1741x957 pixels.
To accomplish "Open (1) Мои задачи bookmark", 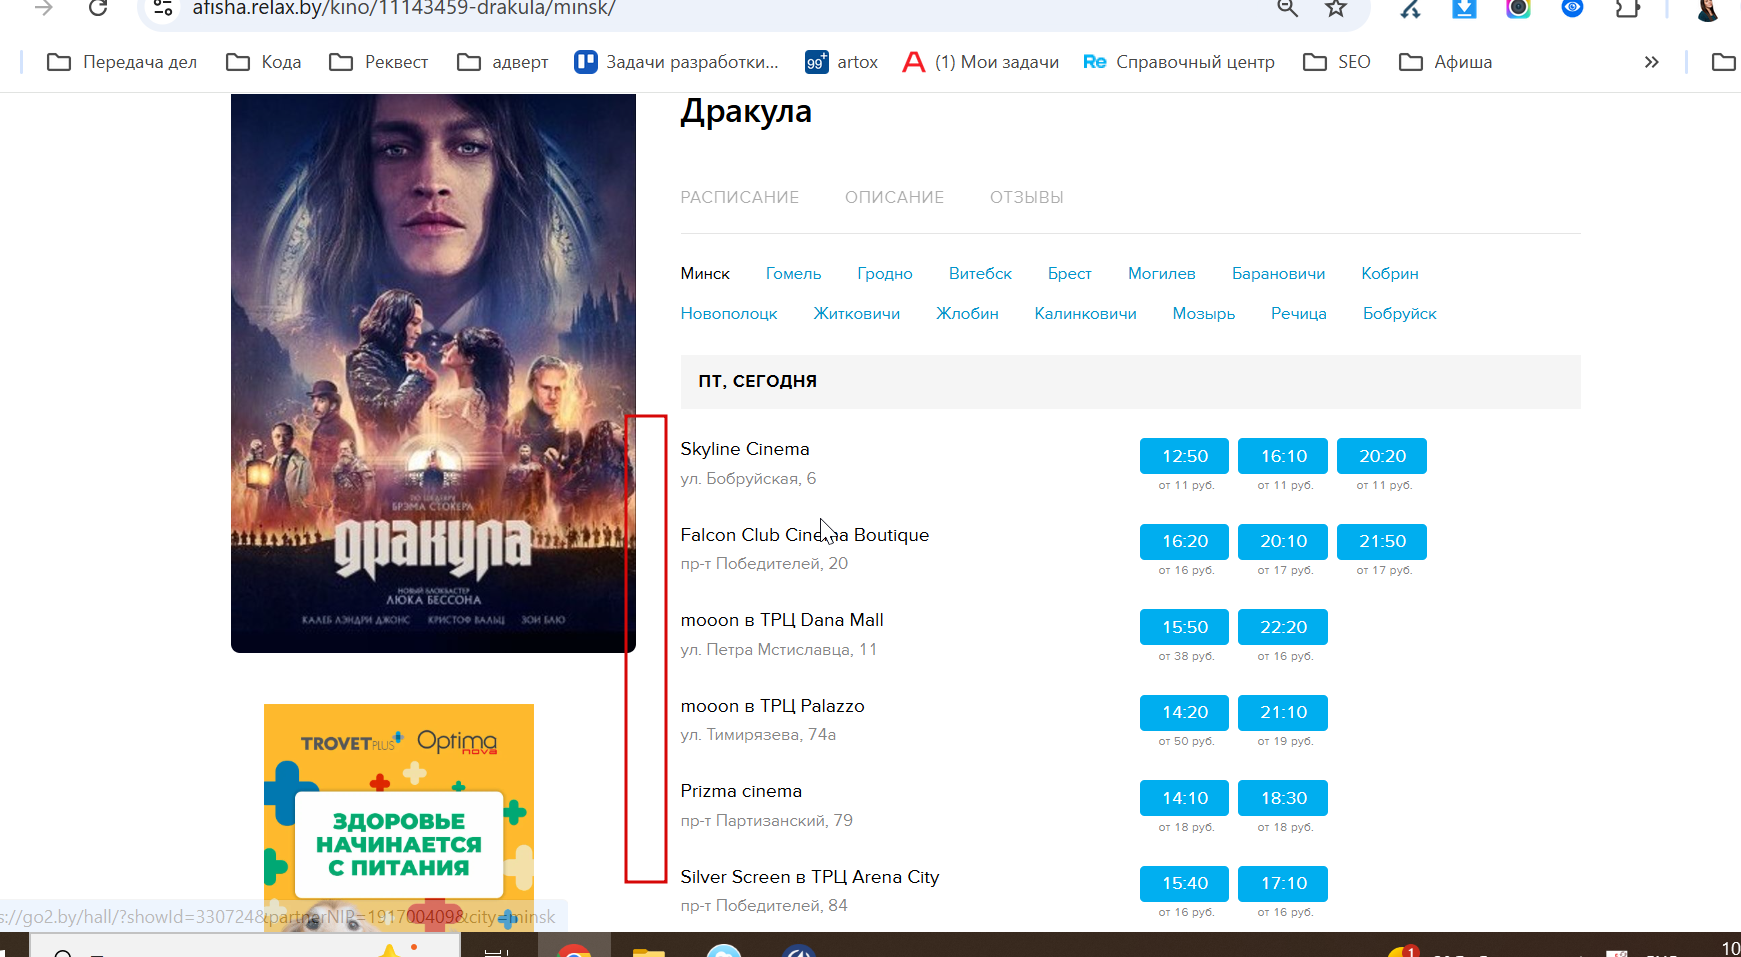I will pyautogui.click(x=981, y=62).
